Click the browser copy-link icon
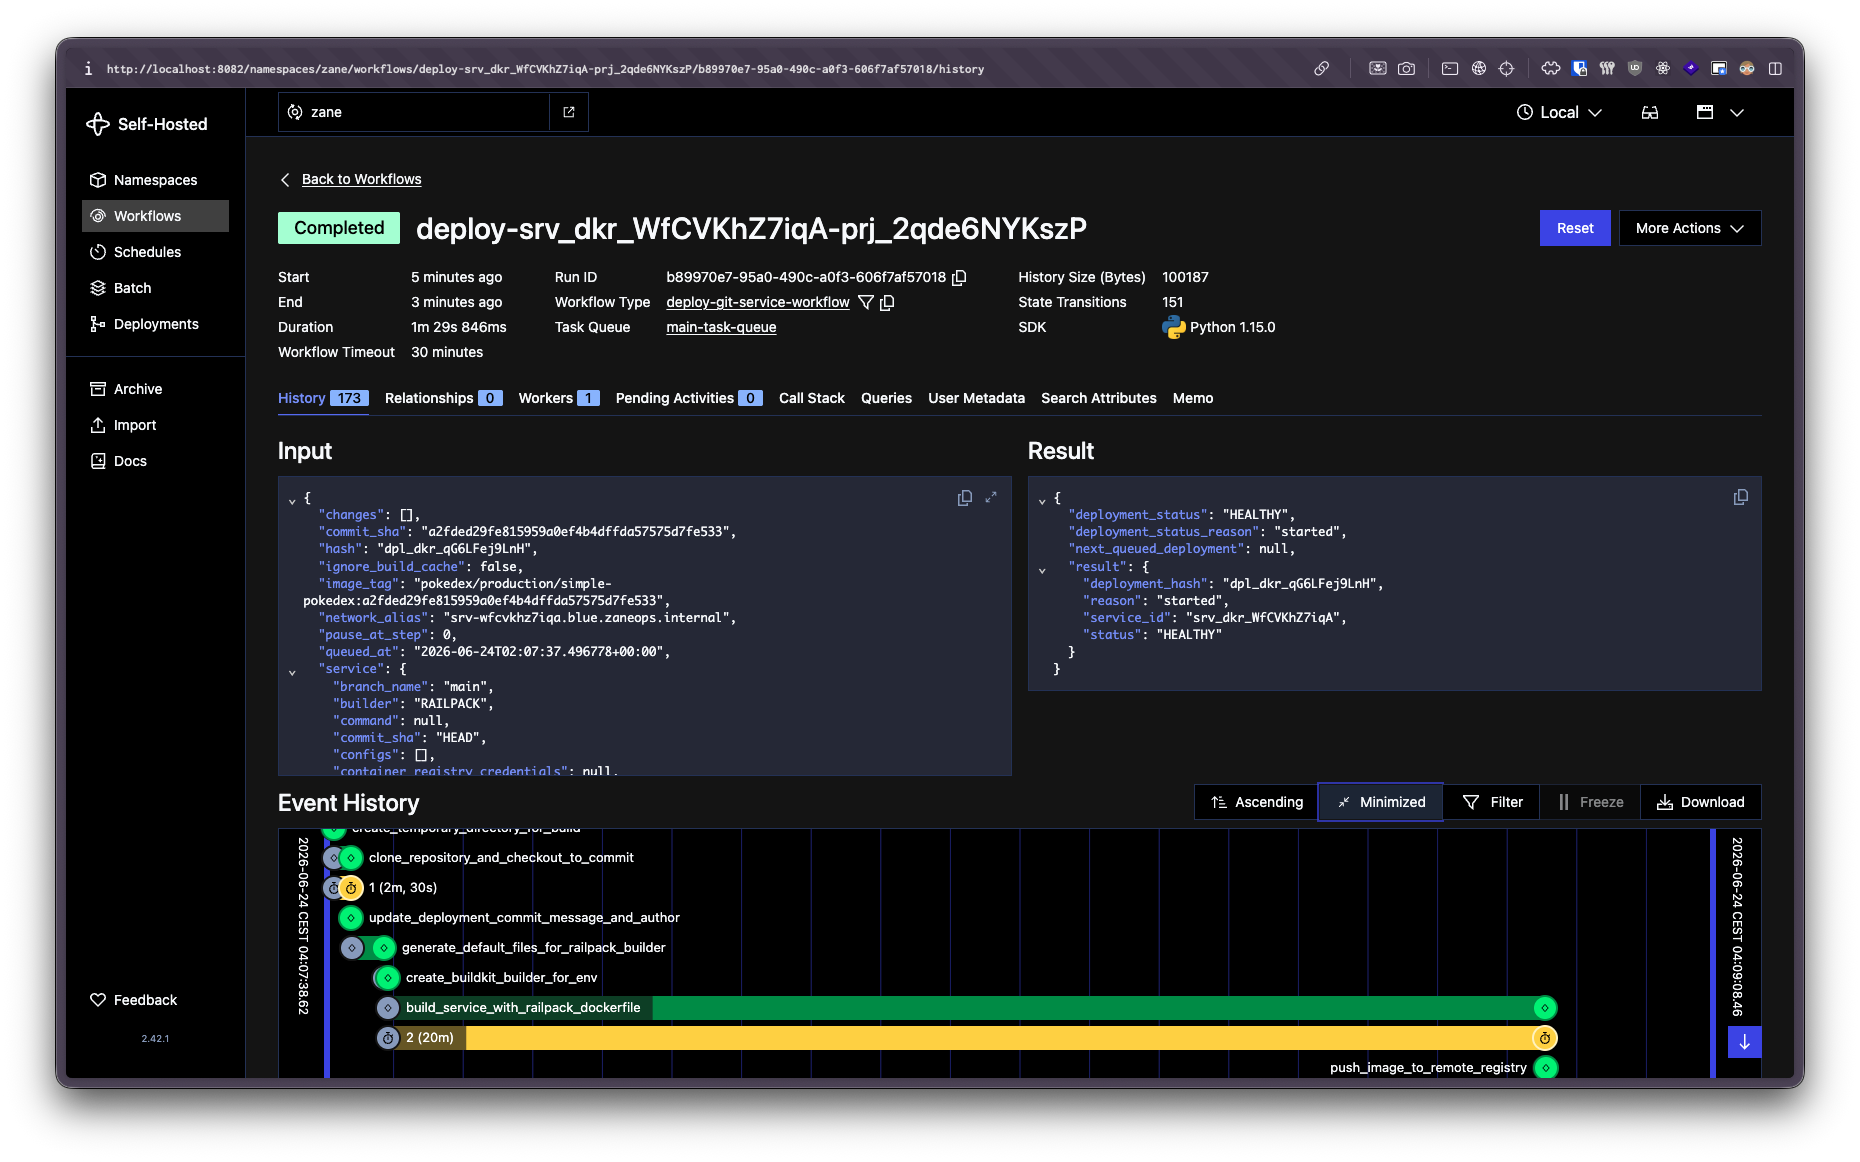 [x=1322, y=68]
